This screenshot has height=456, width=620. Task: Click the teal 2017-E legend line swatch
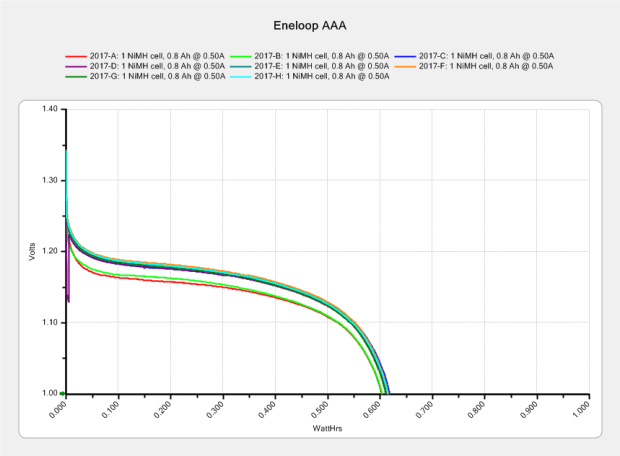240,66
